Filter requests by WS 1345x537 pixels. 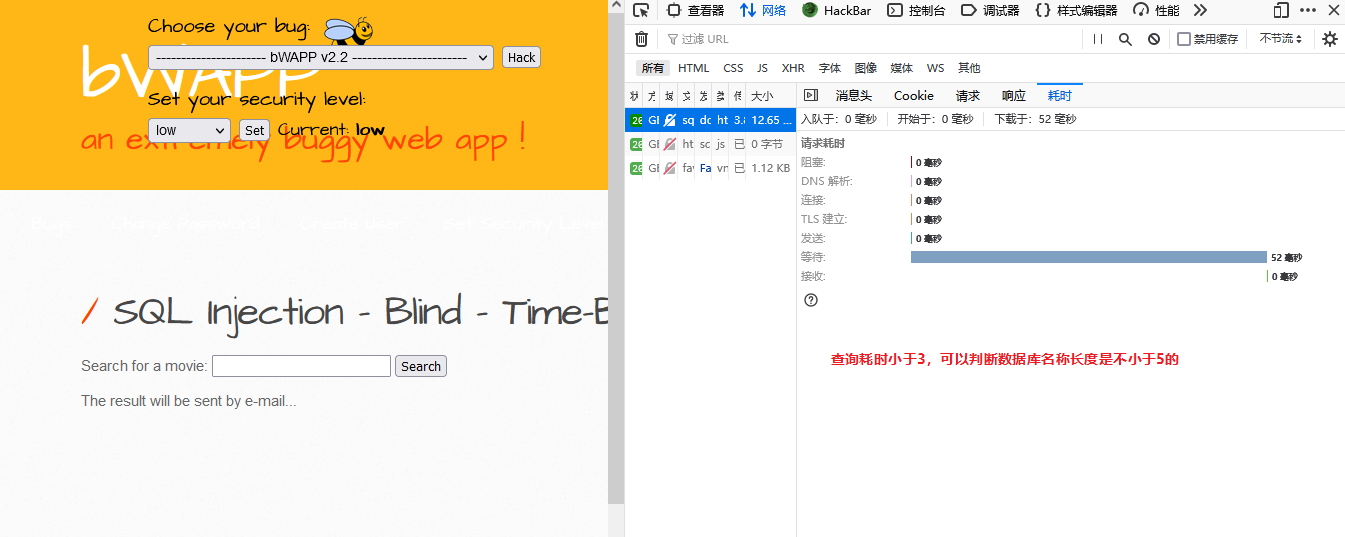coord(935,68)
